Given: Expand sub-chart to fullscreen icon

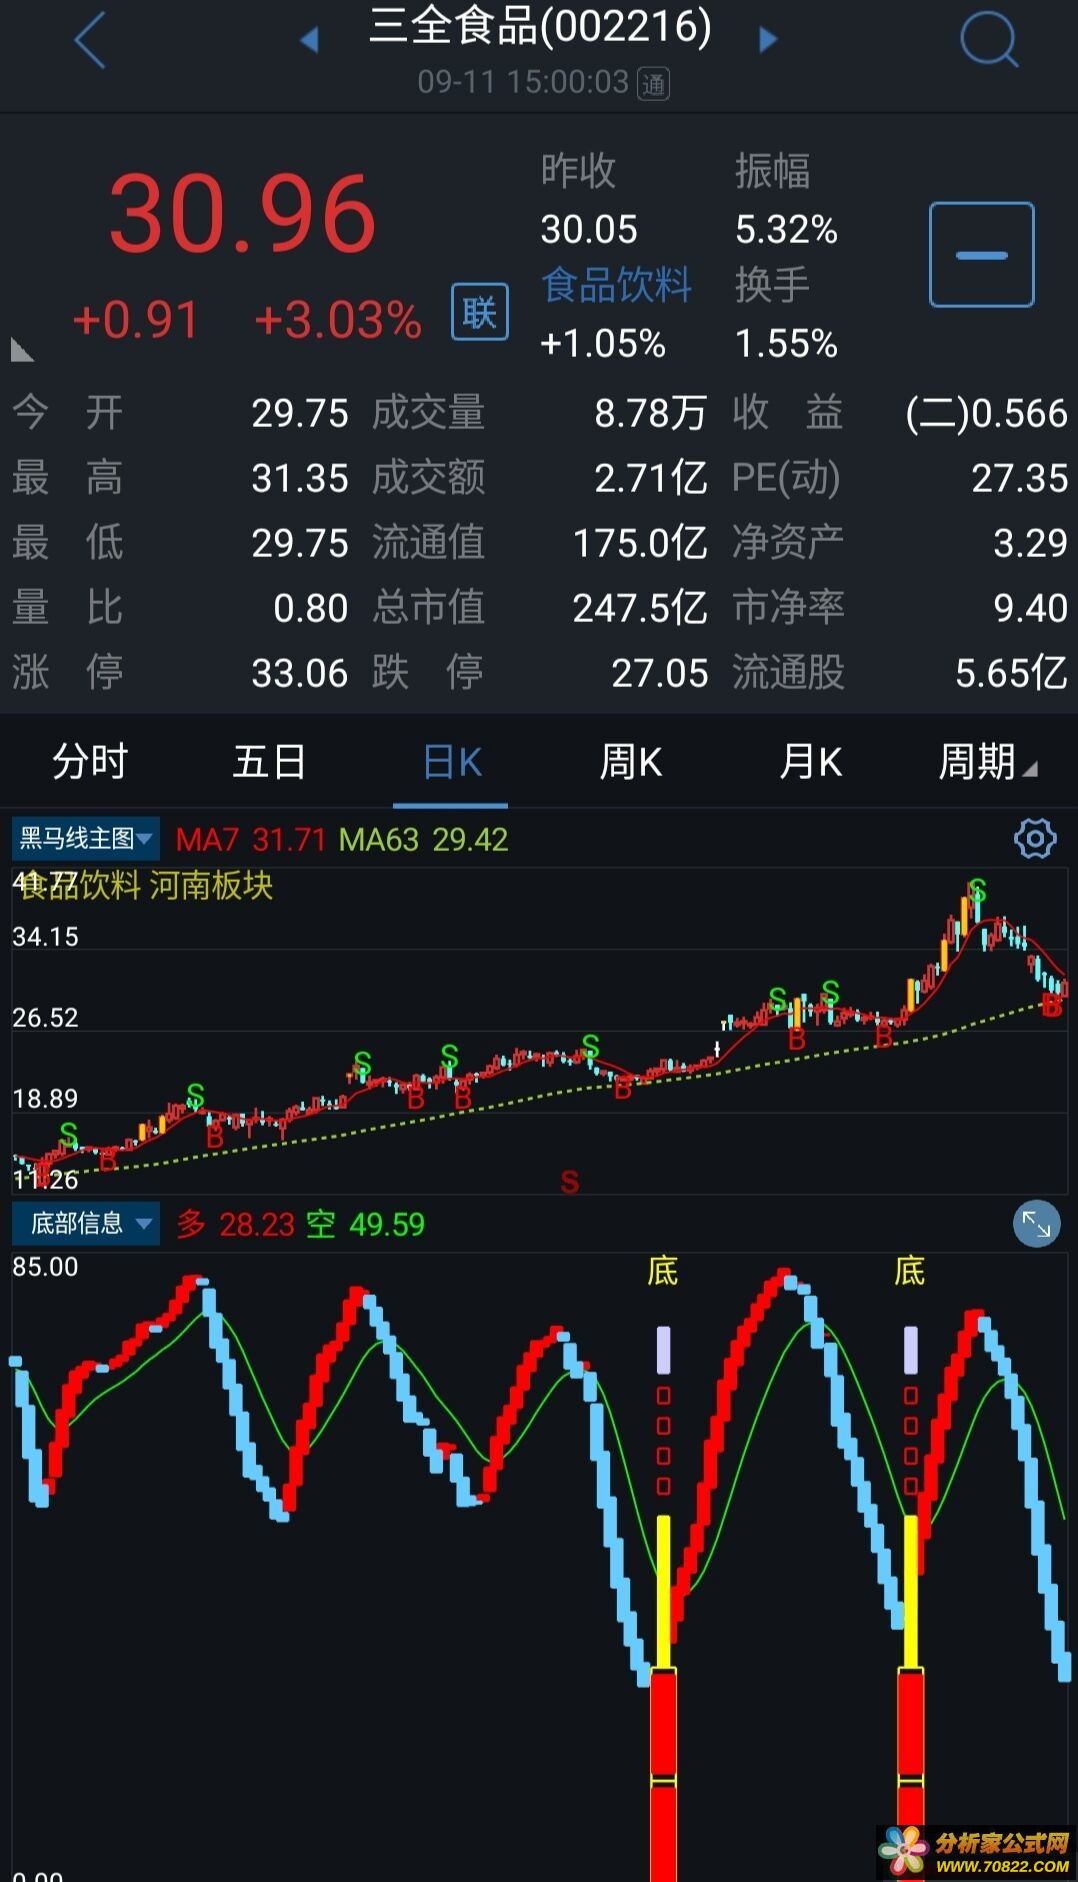Looking at the screenshot, I should [1036, 1224].
